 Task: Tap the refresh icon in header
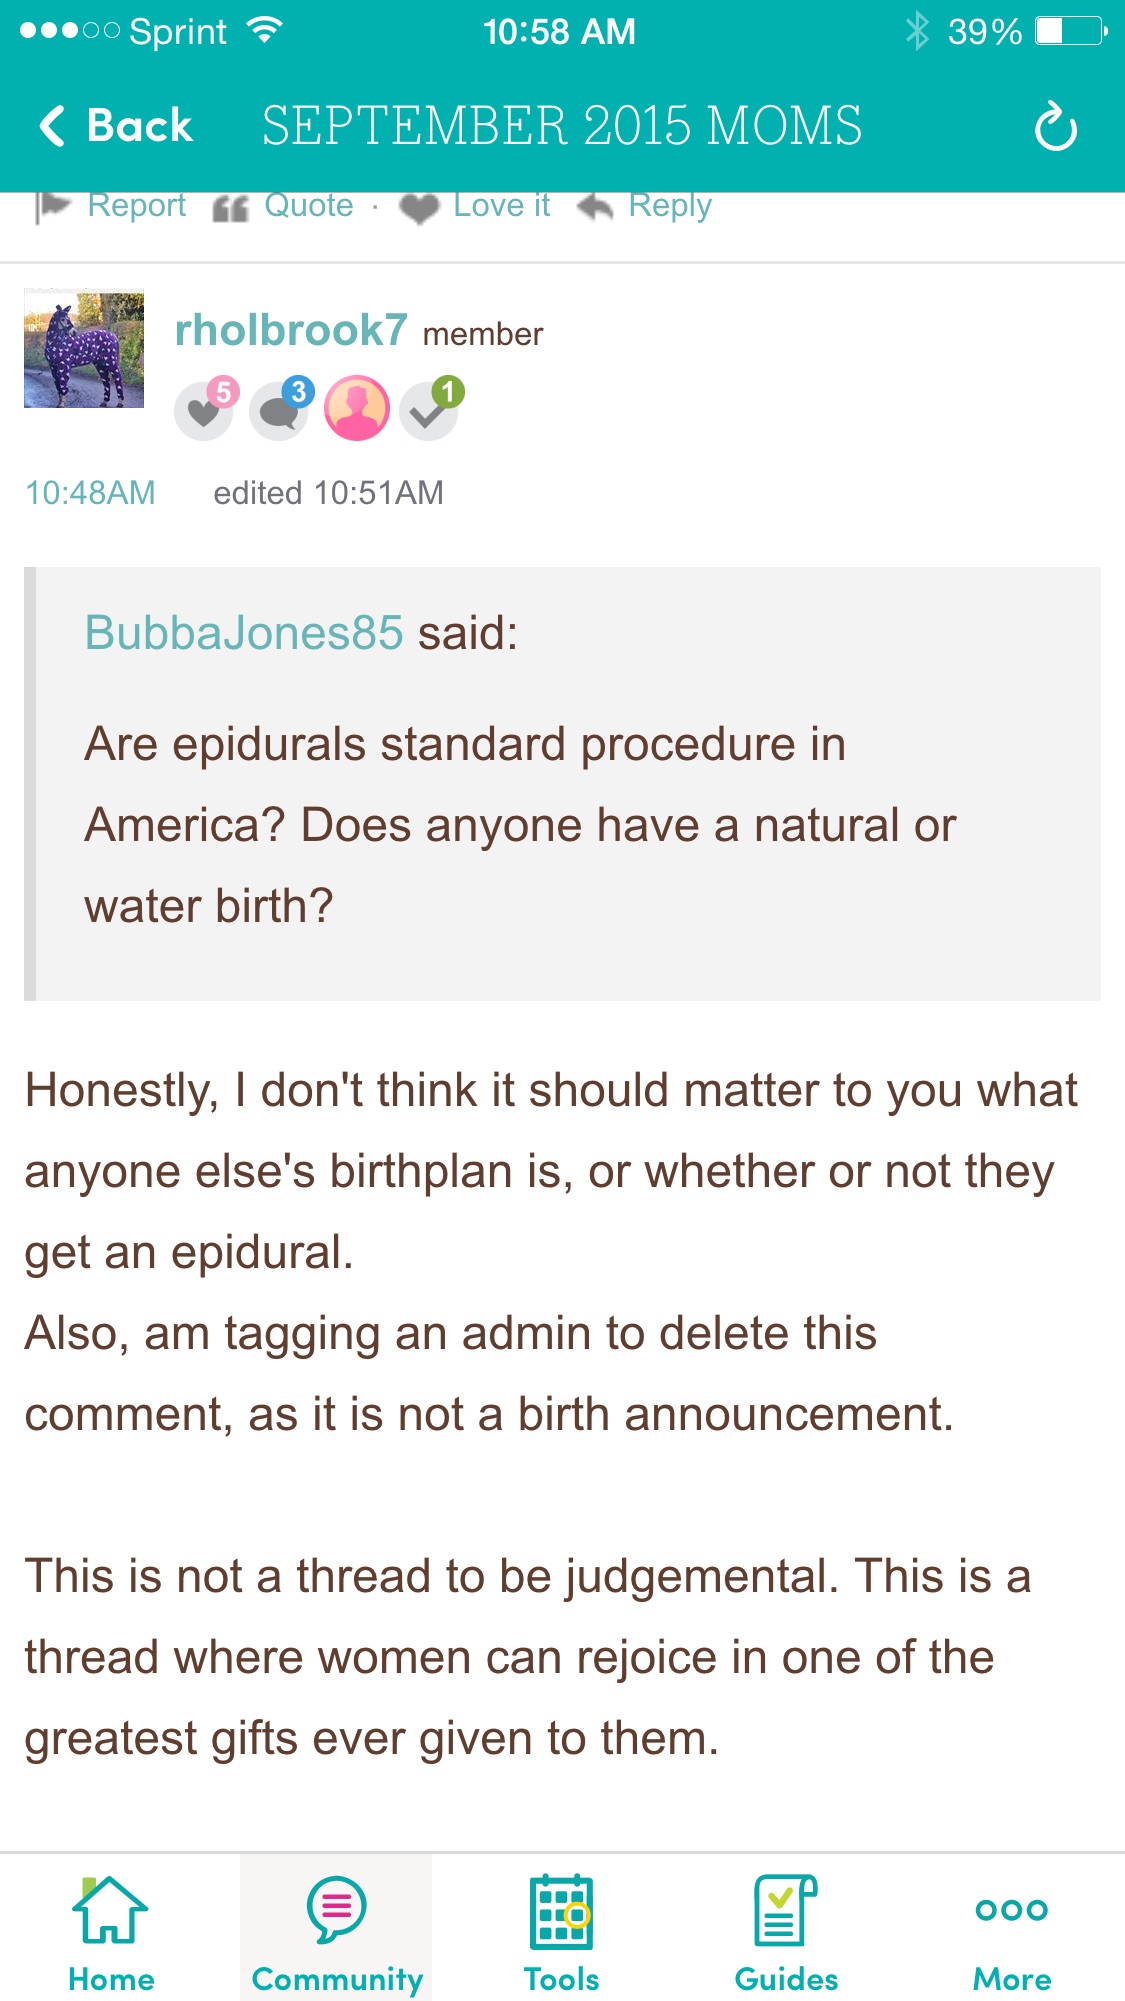click(x=1055, y=127)
